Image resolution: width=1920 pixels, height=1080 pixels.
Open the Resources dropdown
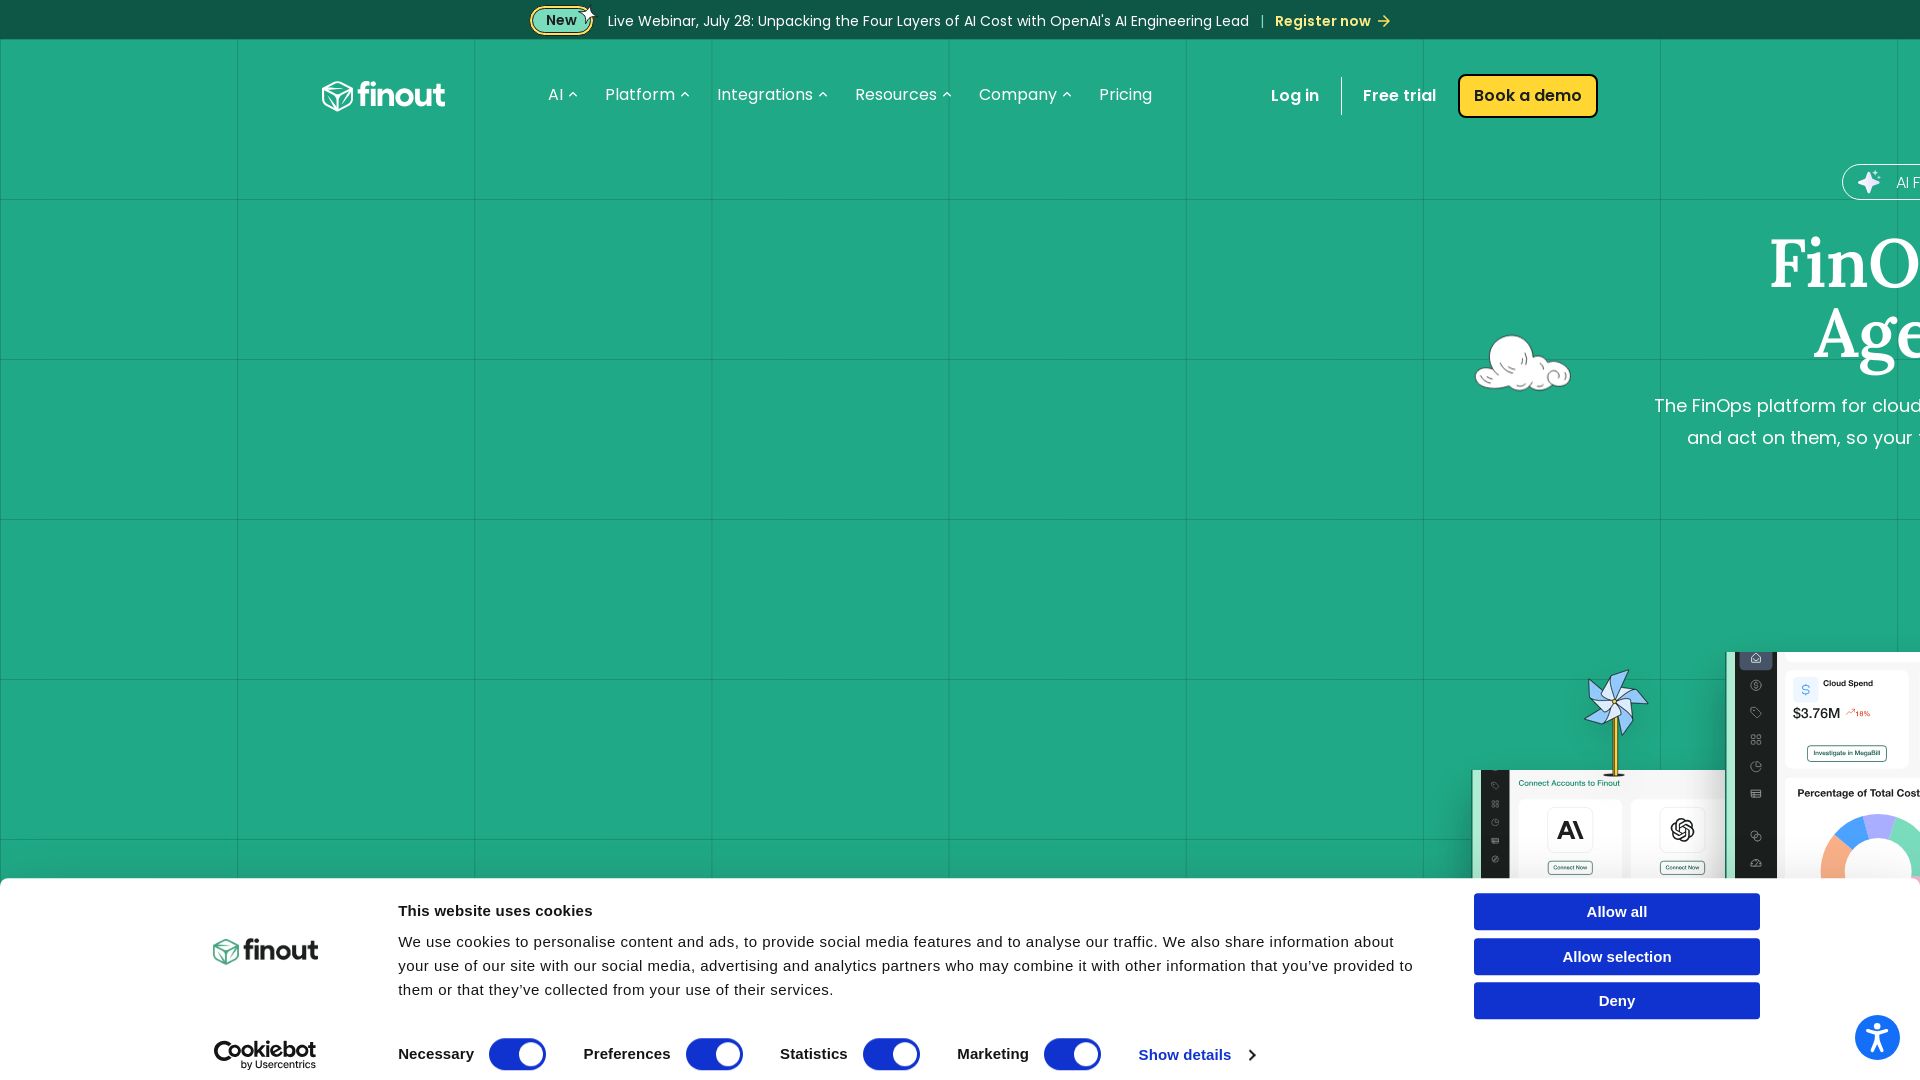(903, 95)
